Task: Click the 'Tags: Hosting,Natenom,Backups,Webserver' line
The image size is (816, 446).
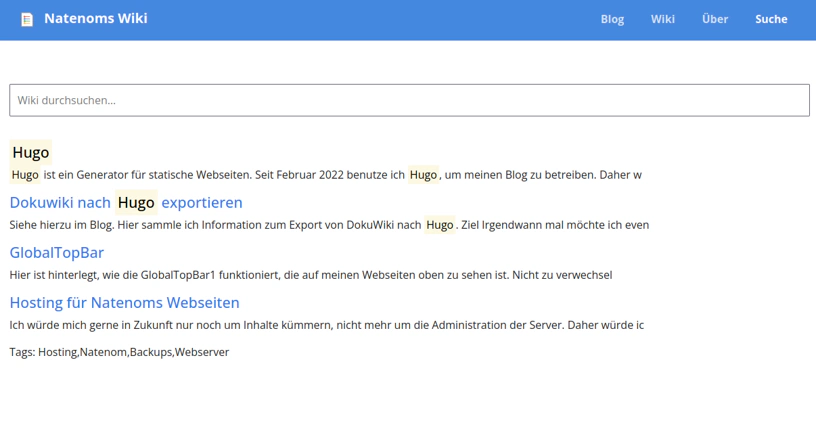Action: (119, 352)
